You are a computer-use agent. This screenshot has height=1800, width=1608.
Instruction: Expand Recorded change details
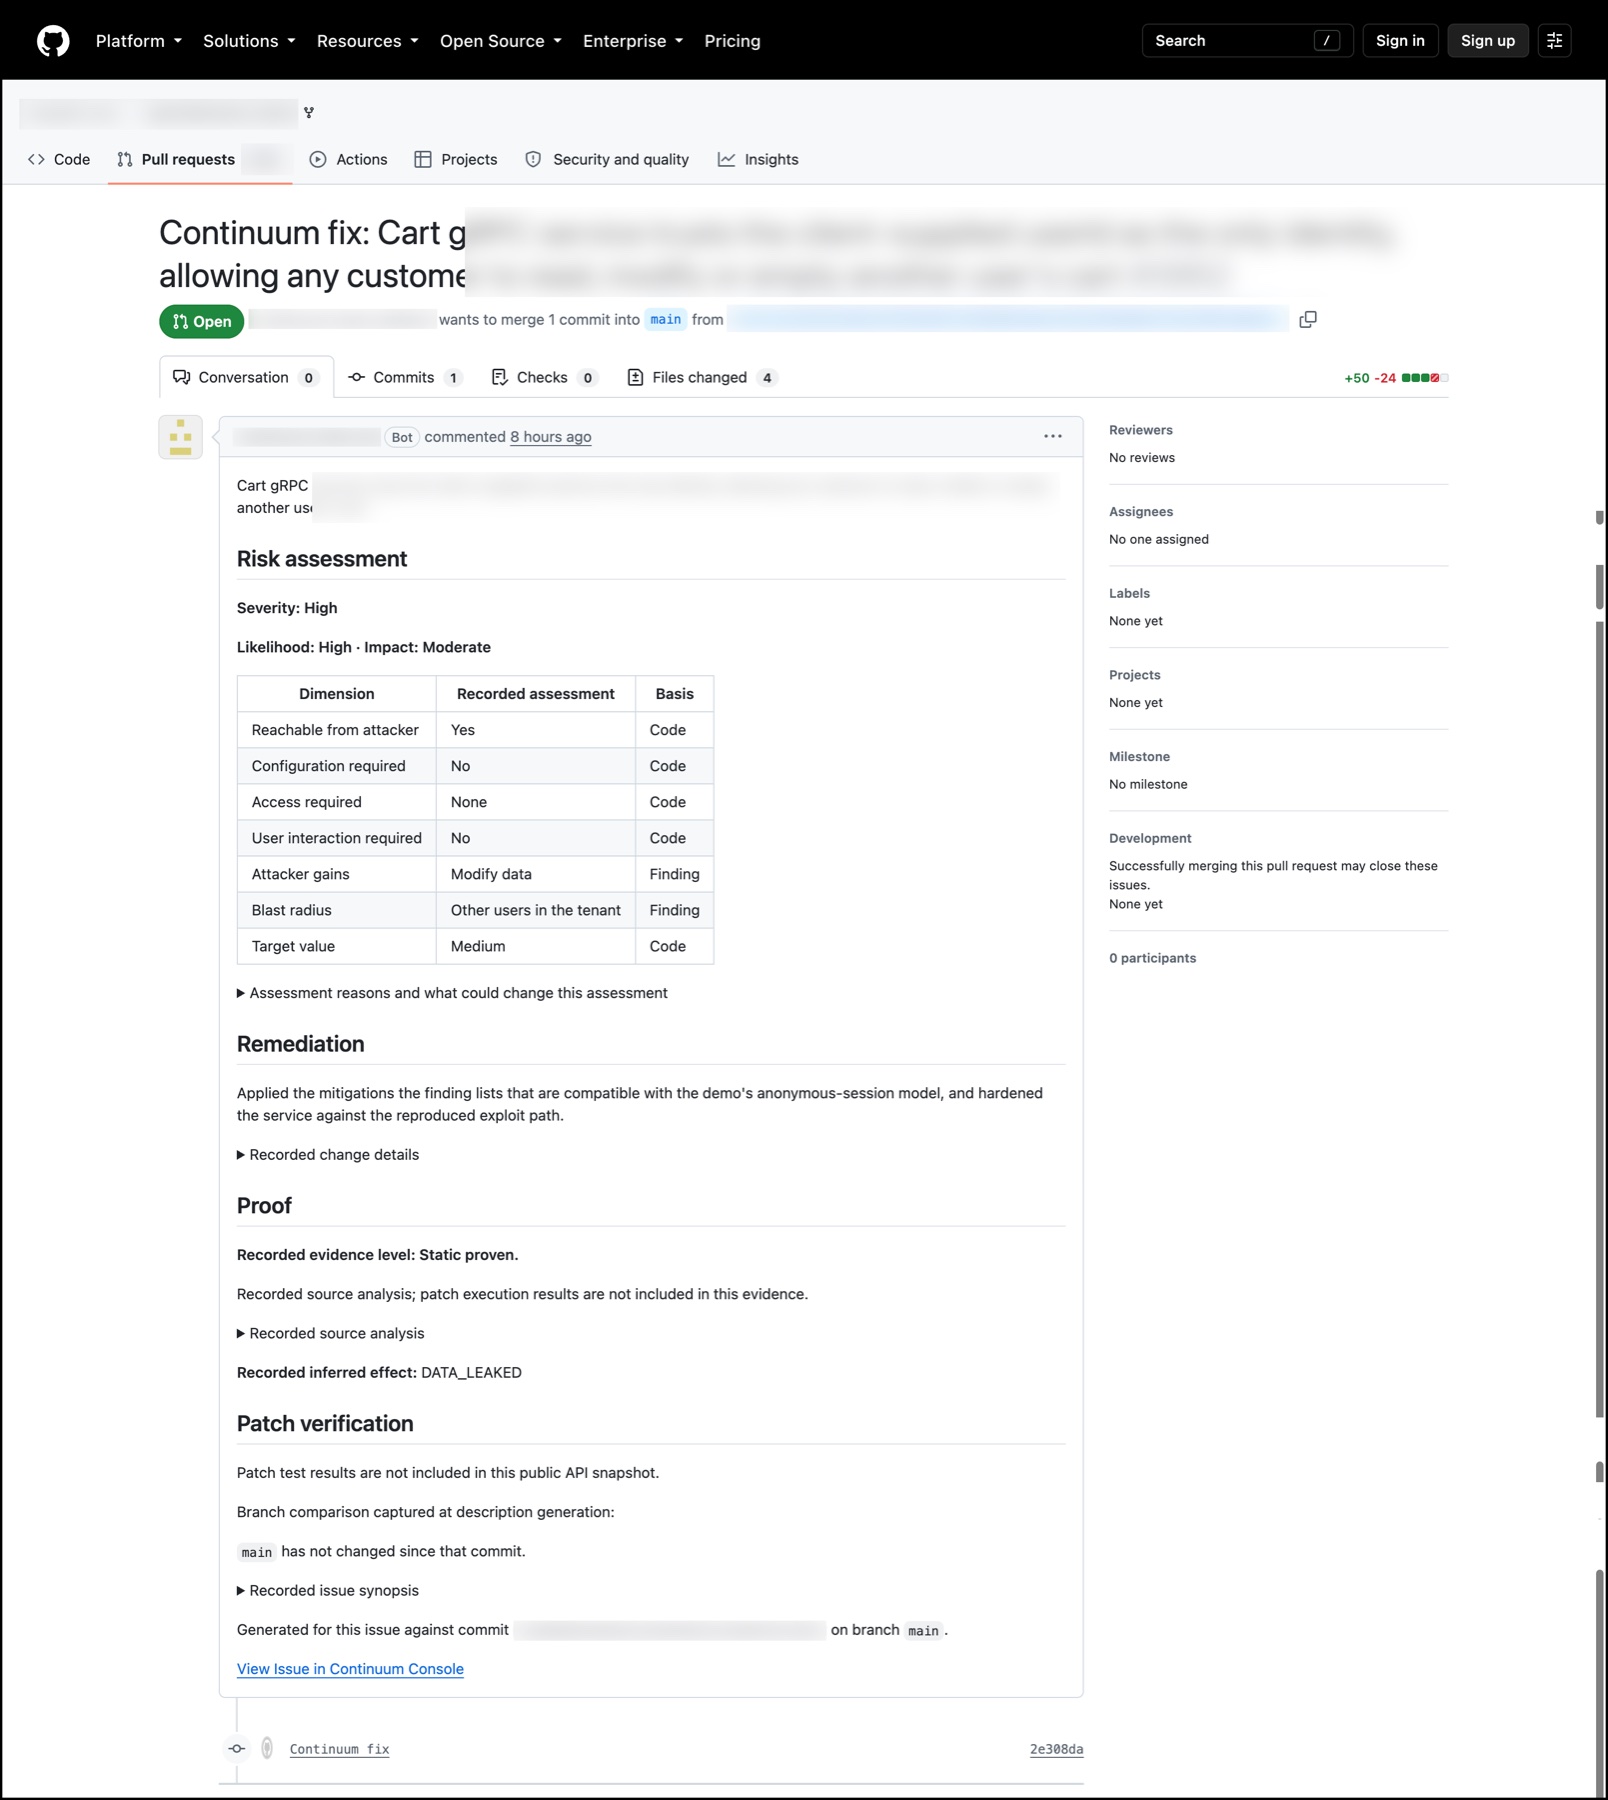(328, 1155)
